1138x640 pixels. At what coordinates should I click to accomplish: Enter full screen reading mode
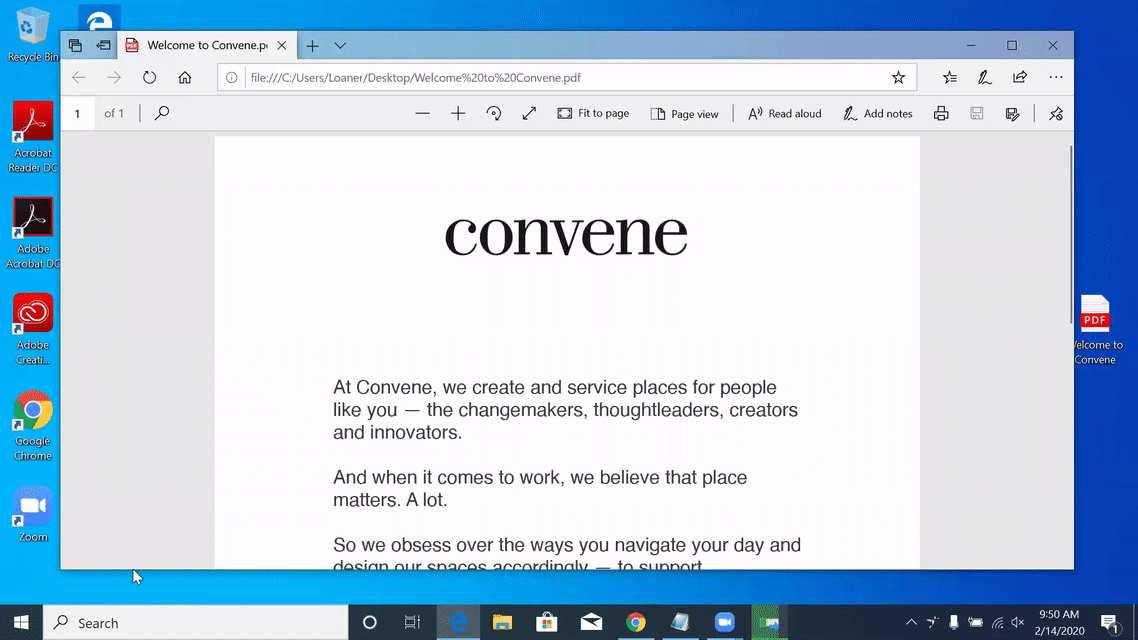point(529,113)
